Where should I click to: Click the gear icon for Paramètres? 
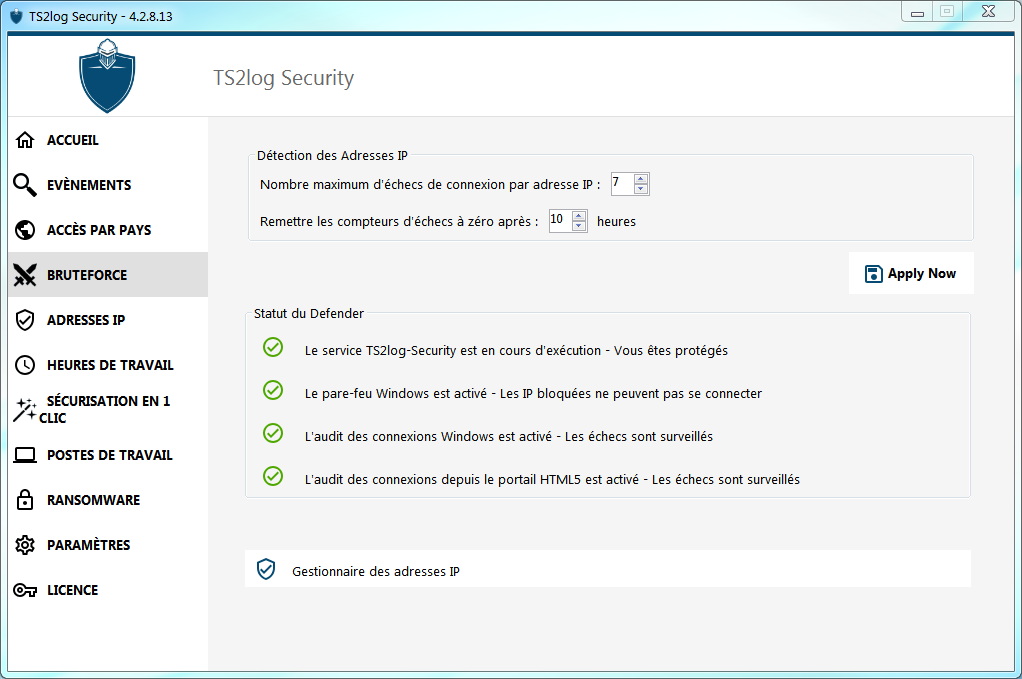[x=25, y=545]
